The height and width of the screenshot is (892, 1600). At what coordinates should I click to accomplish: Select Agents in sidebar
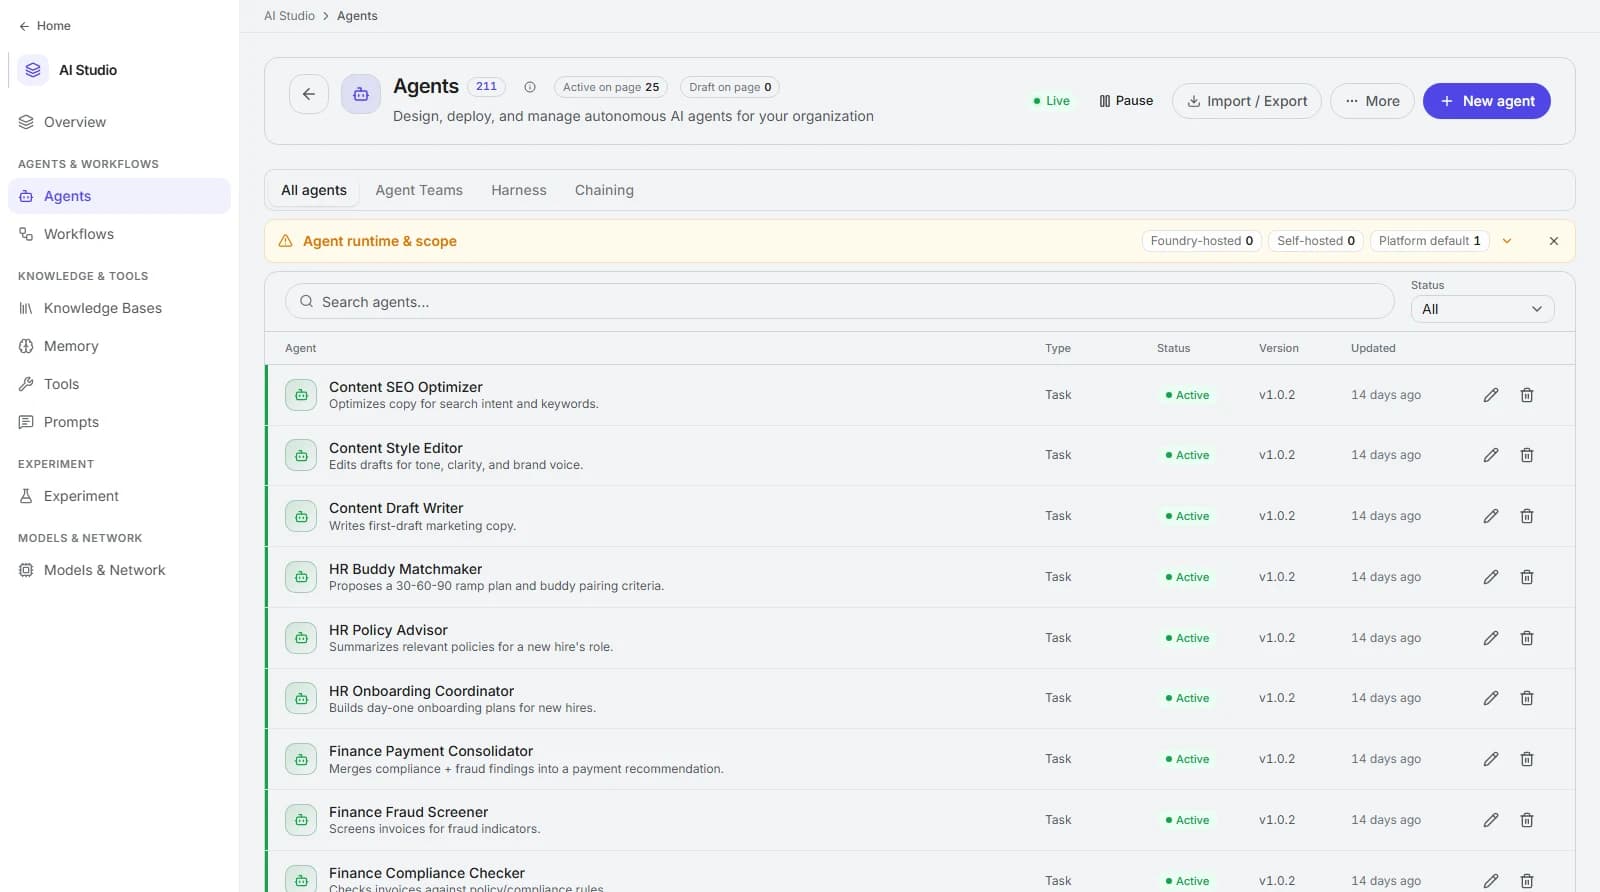click(119, 196)
